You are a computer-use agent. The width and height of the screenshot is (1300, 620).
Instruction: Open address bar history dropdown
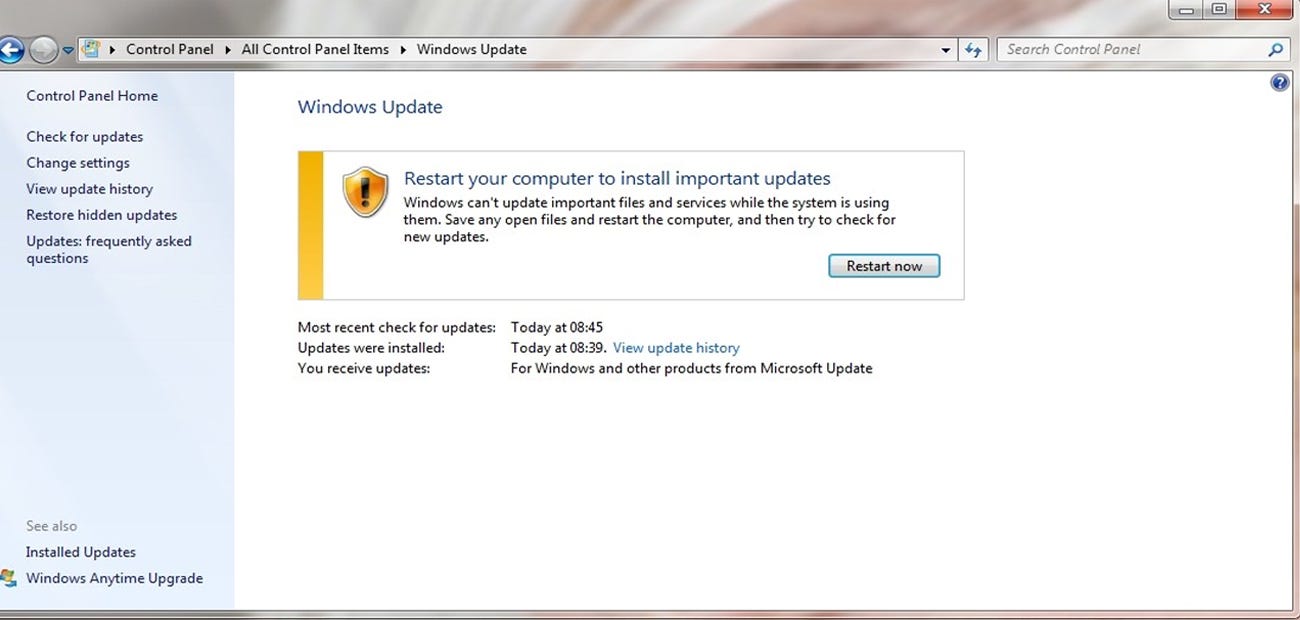point(946,50)
